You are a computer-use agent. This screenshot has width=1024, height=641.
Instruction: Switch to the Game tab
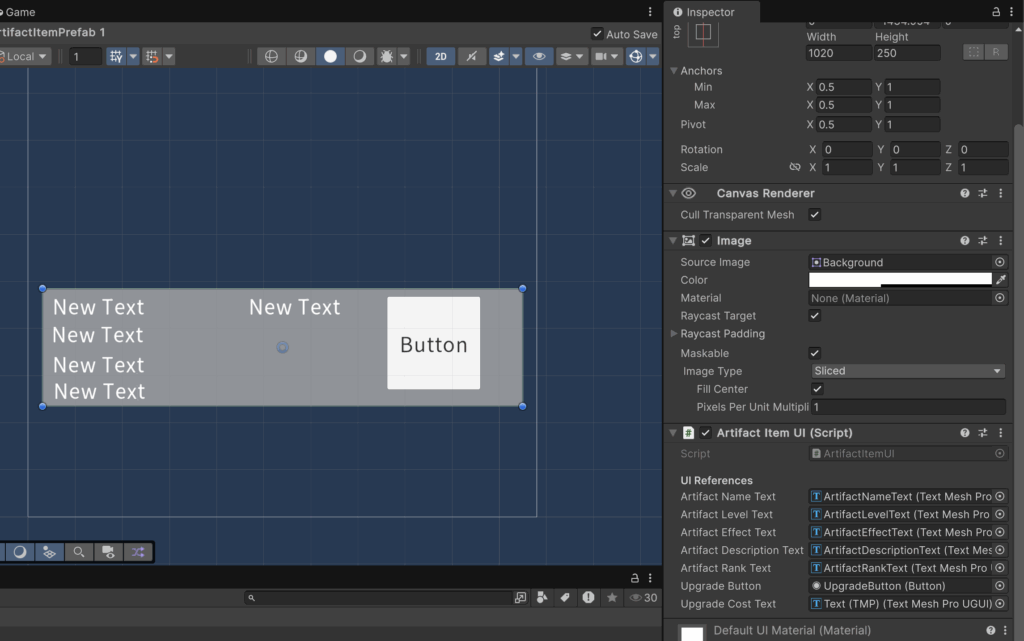tap(18, 12)
